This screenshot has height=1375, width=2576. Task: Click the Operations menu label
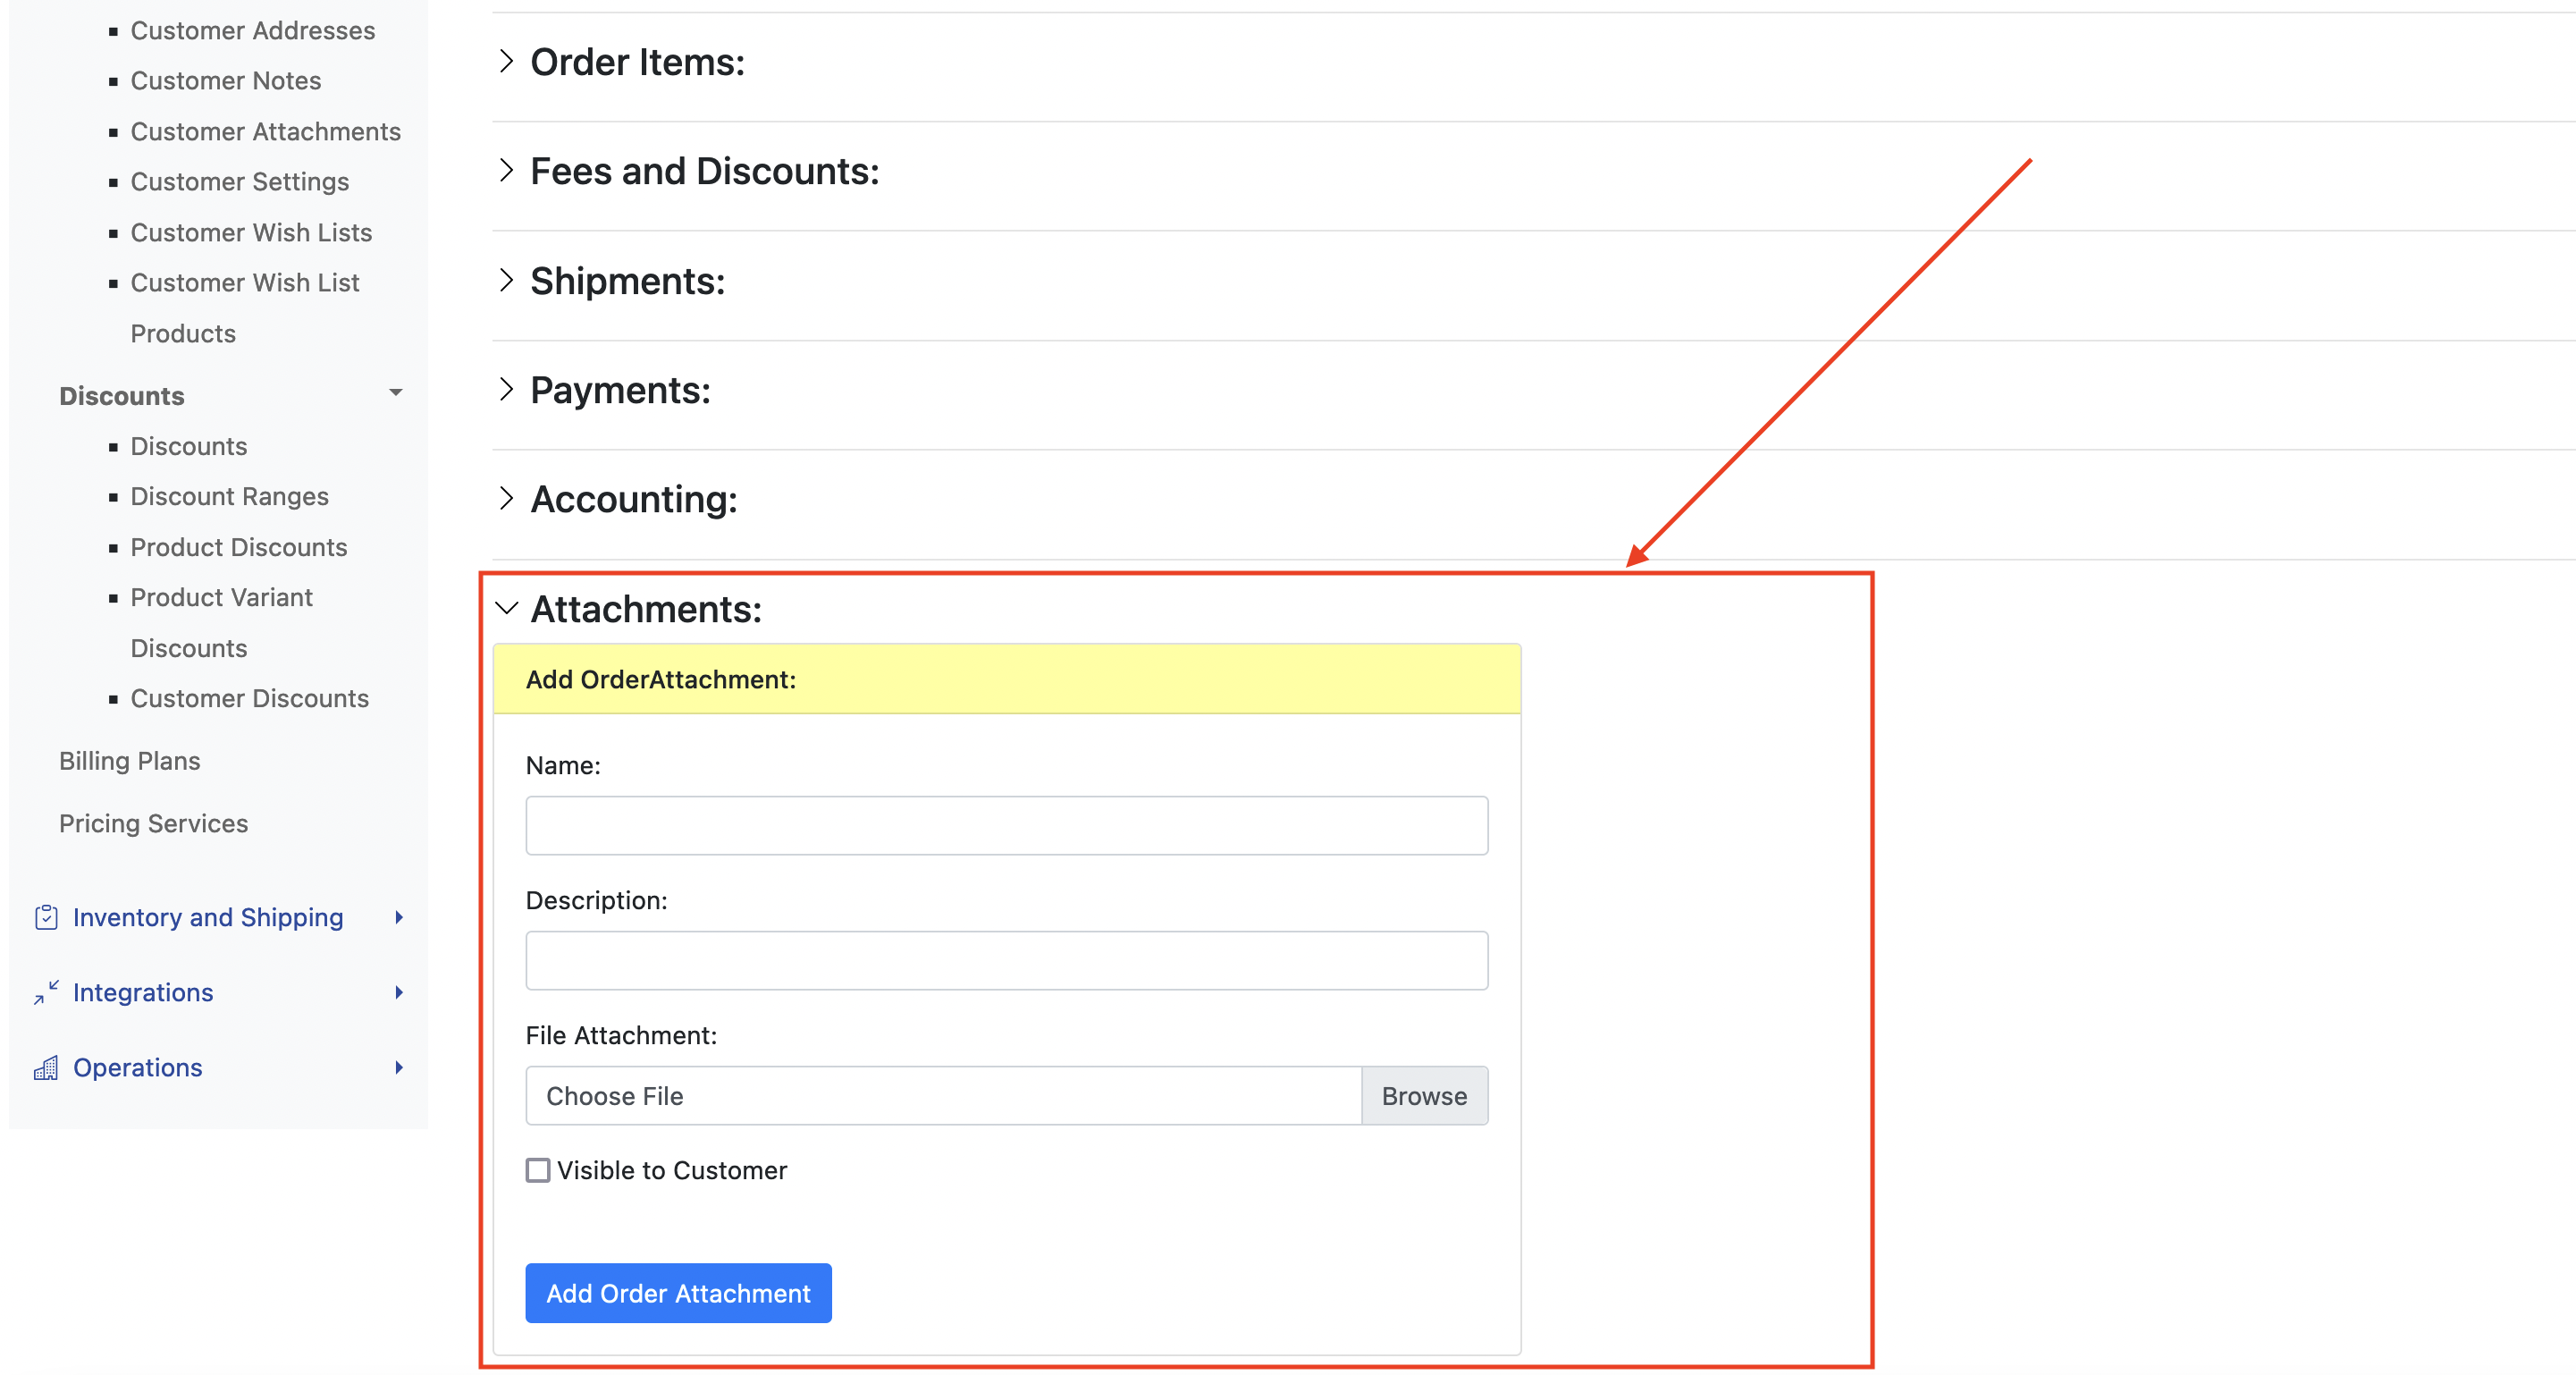click(x=138, y=1067)
